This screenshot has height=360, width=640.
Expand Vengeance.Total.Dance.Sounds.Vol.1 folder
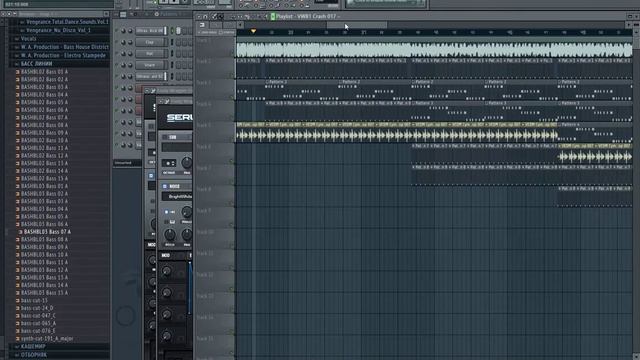pyautogui.click(x=65, y=22)
